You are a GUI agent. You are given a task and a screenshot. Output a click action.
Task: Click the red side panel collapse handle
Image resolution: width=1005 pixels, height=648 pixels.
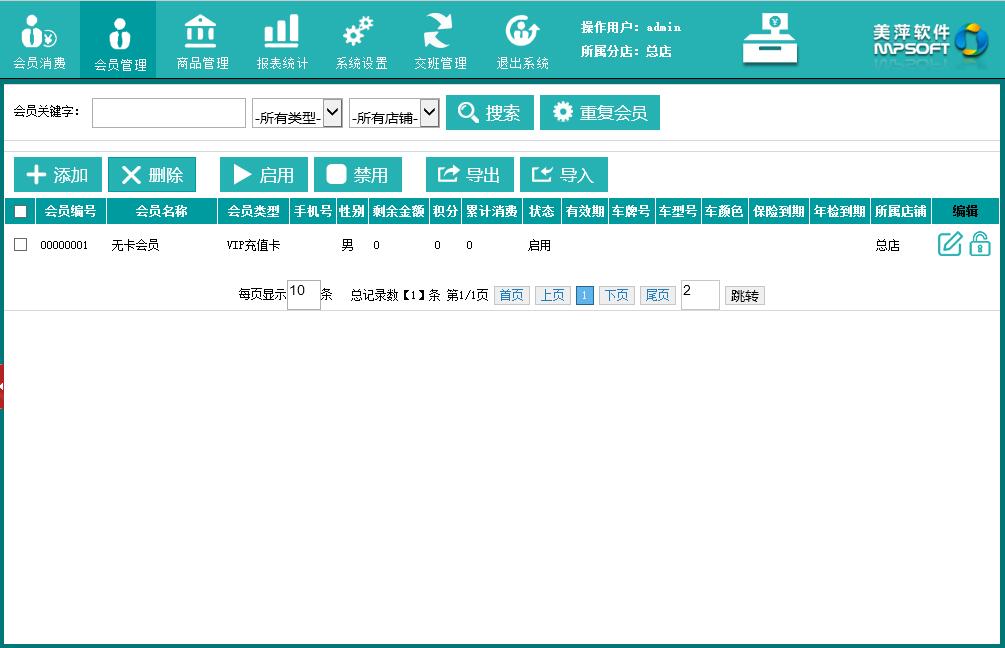click(x=2, y=386)
